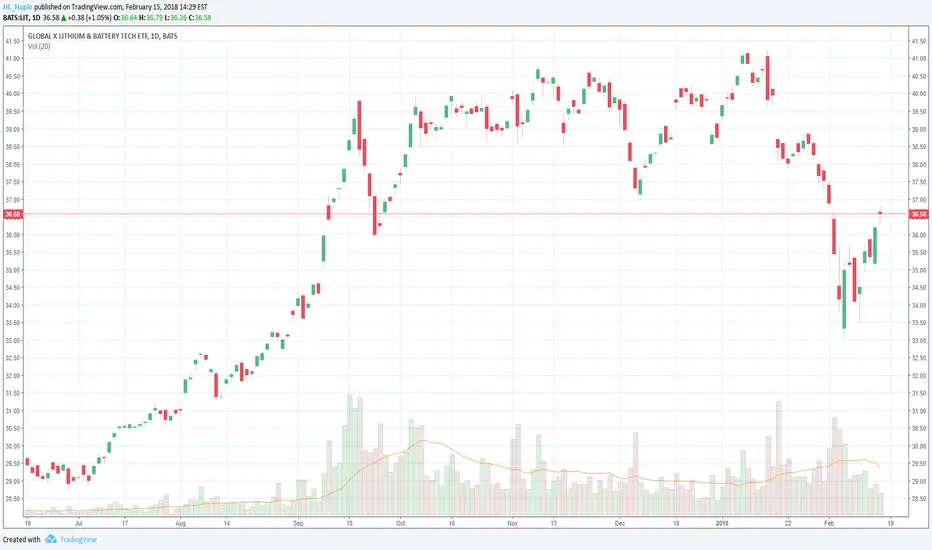This screenshot has height=550, width=932.
Task: Select the 'BATS:LIT, 1D' ticker text
Action: tap(21, 18)
